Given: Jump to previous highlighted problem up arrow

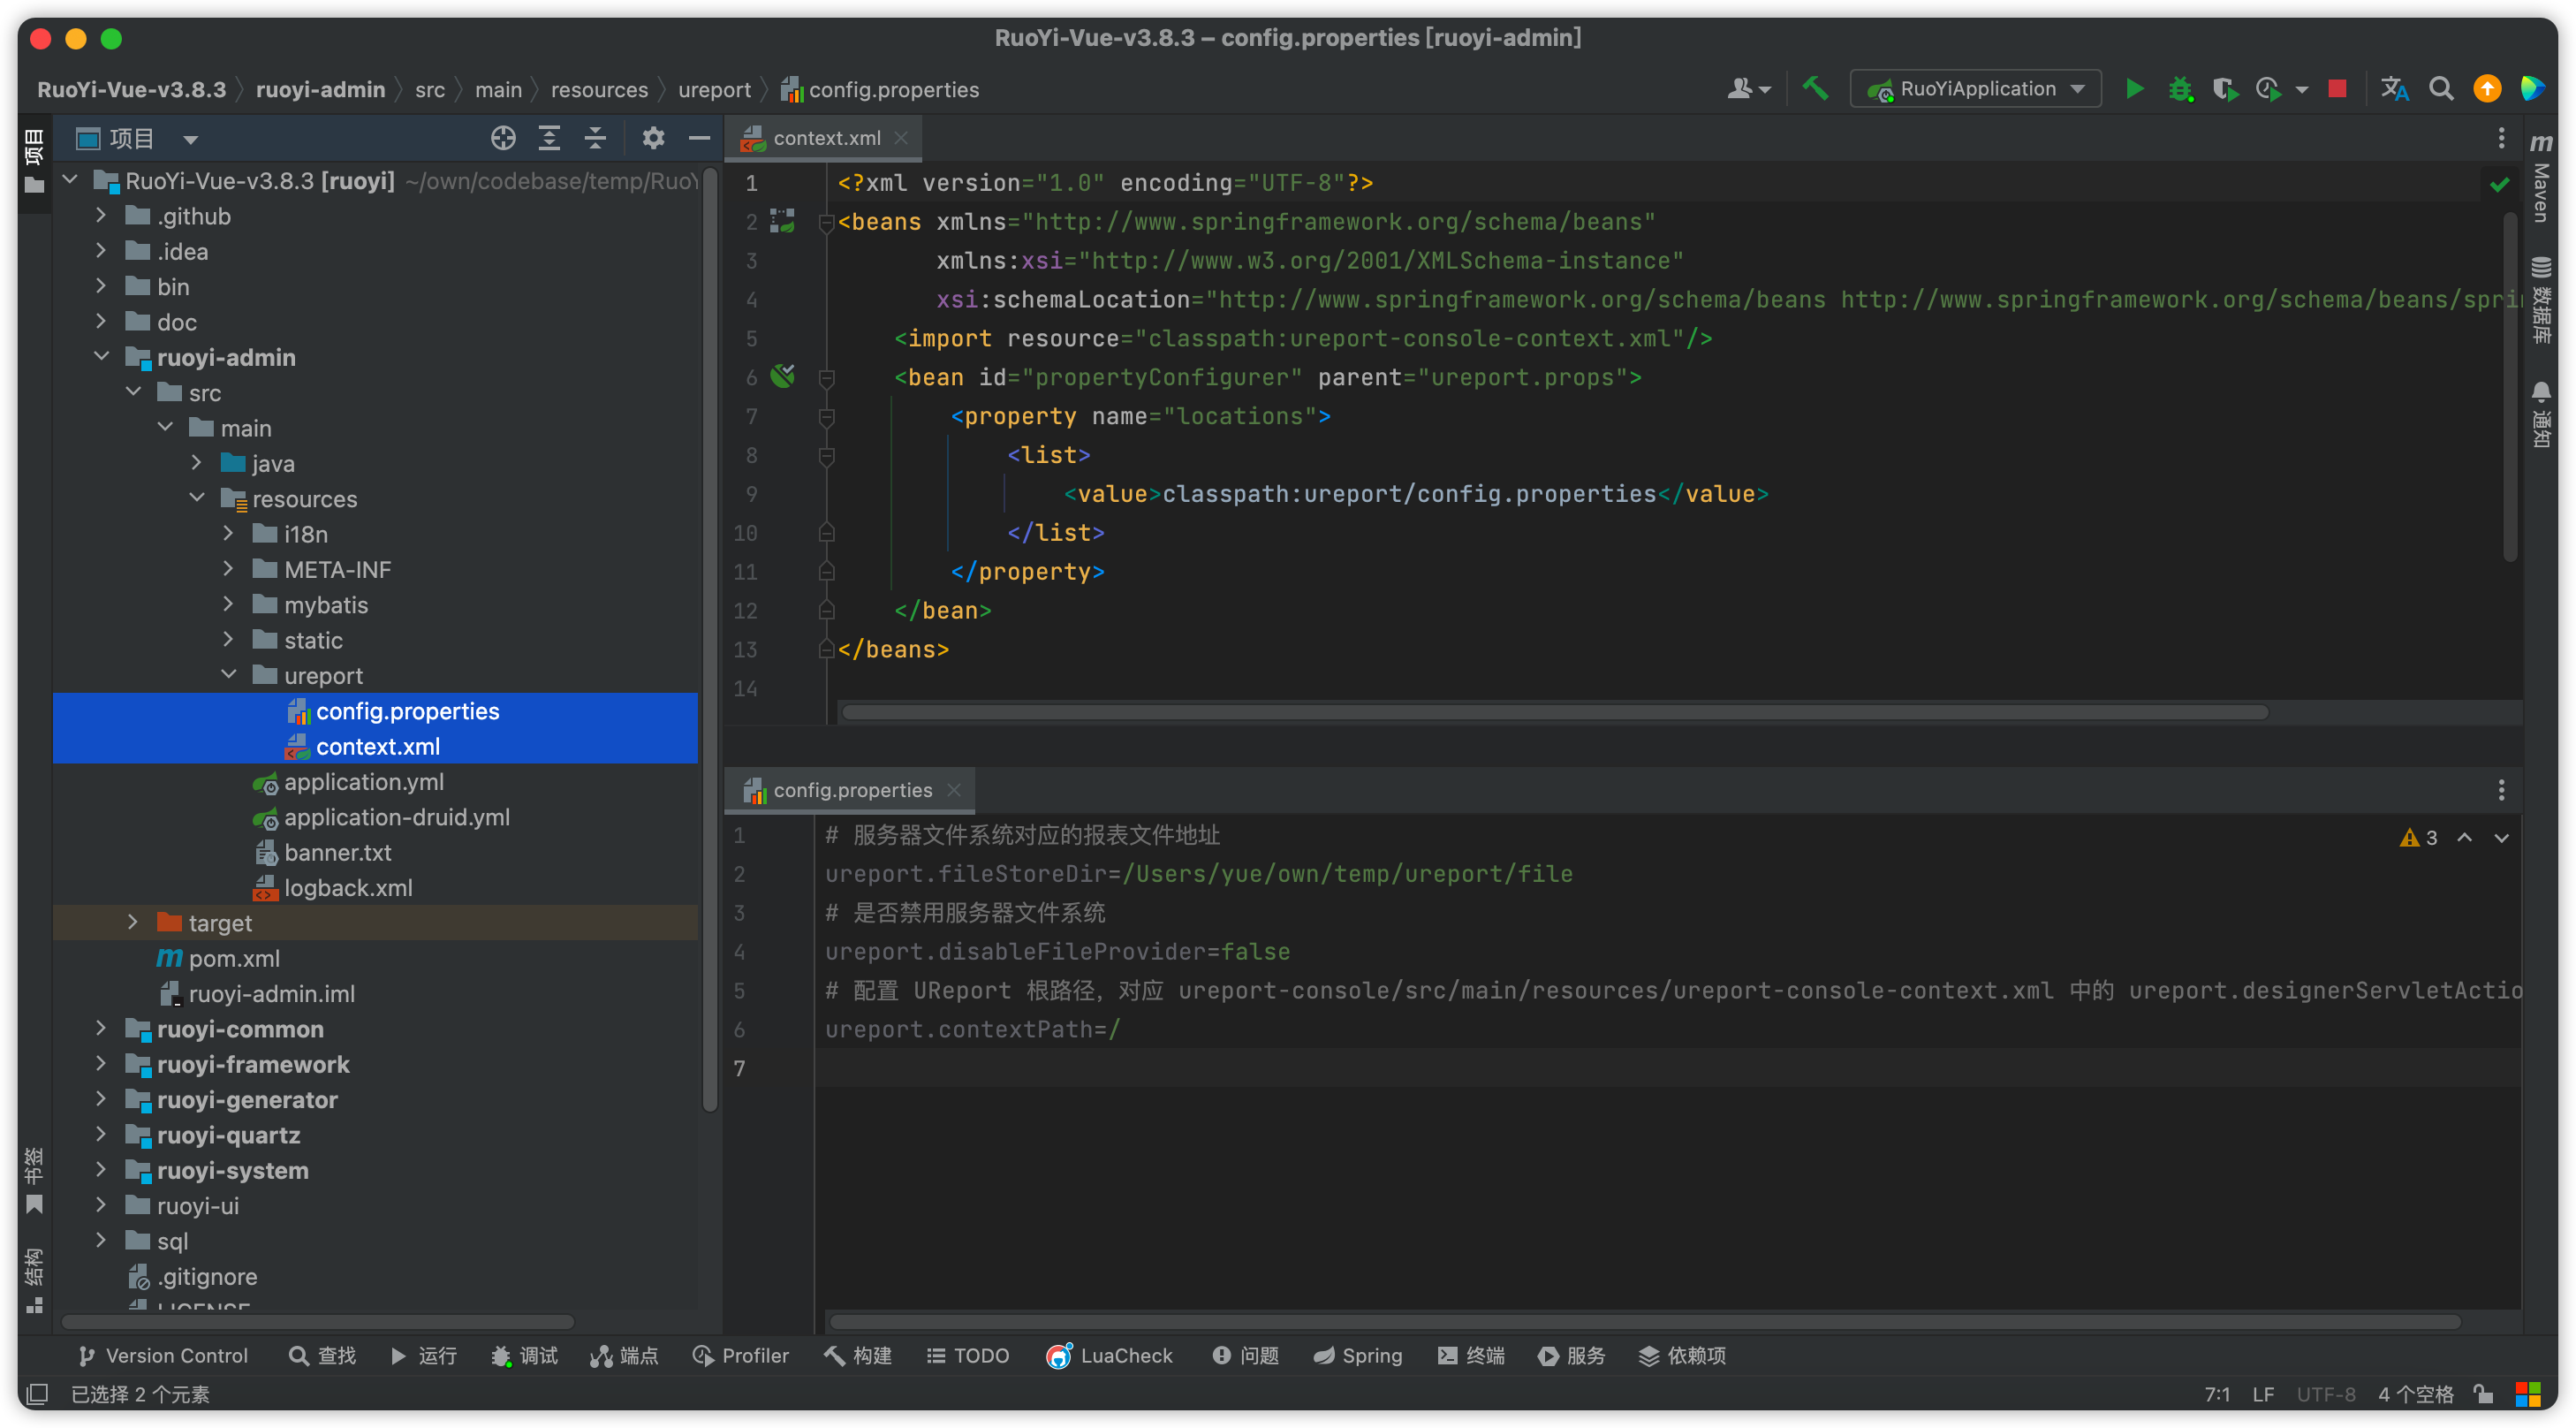Looking at the screenshot, I should [2464, 838].
